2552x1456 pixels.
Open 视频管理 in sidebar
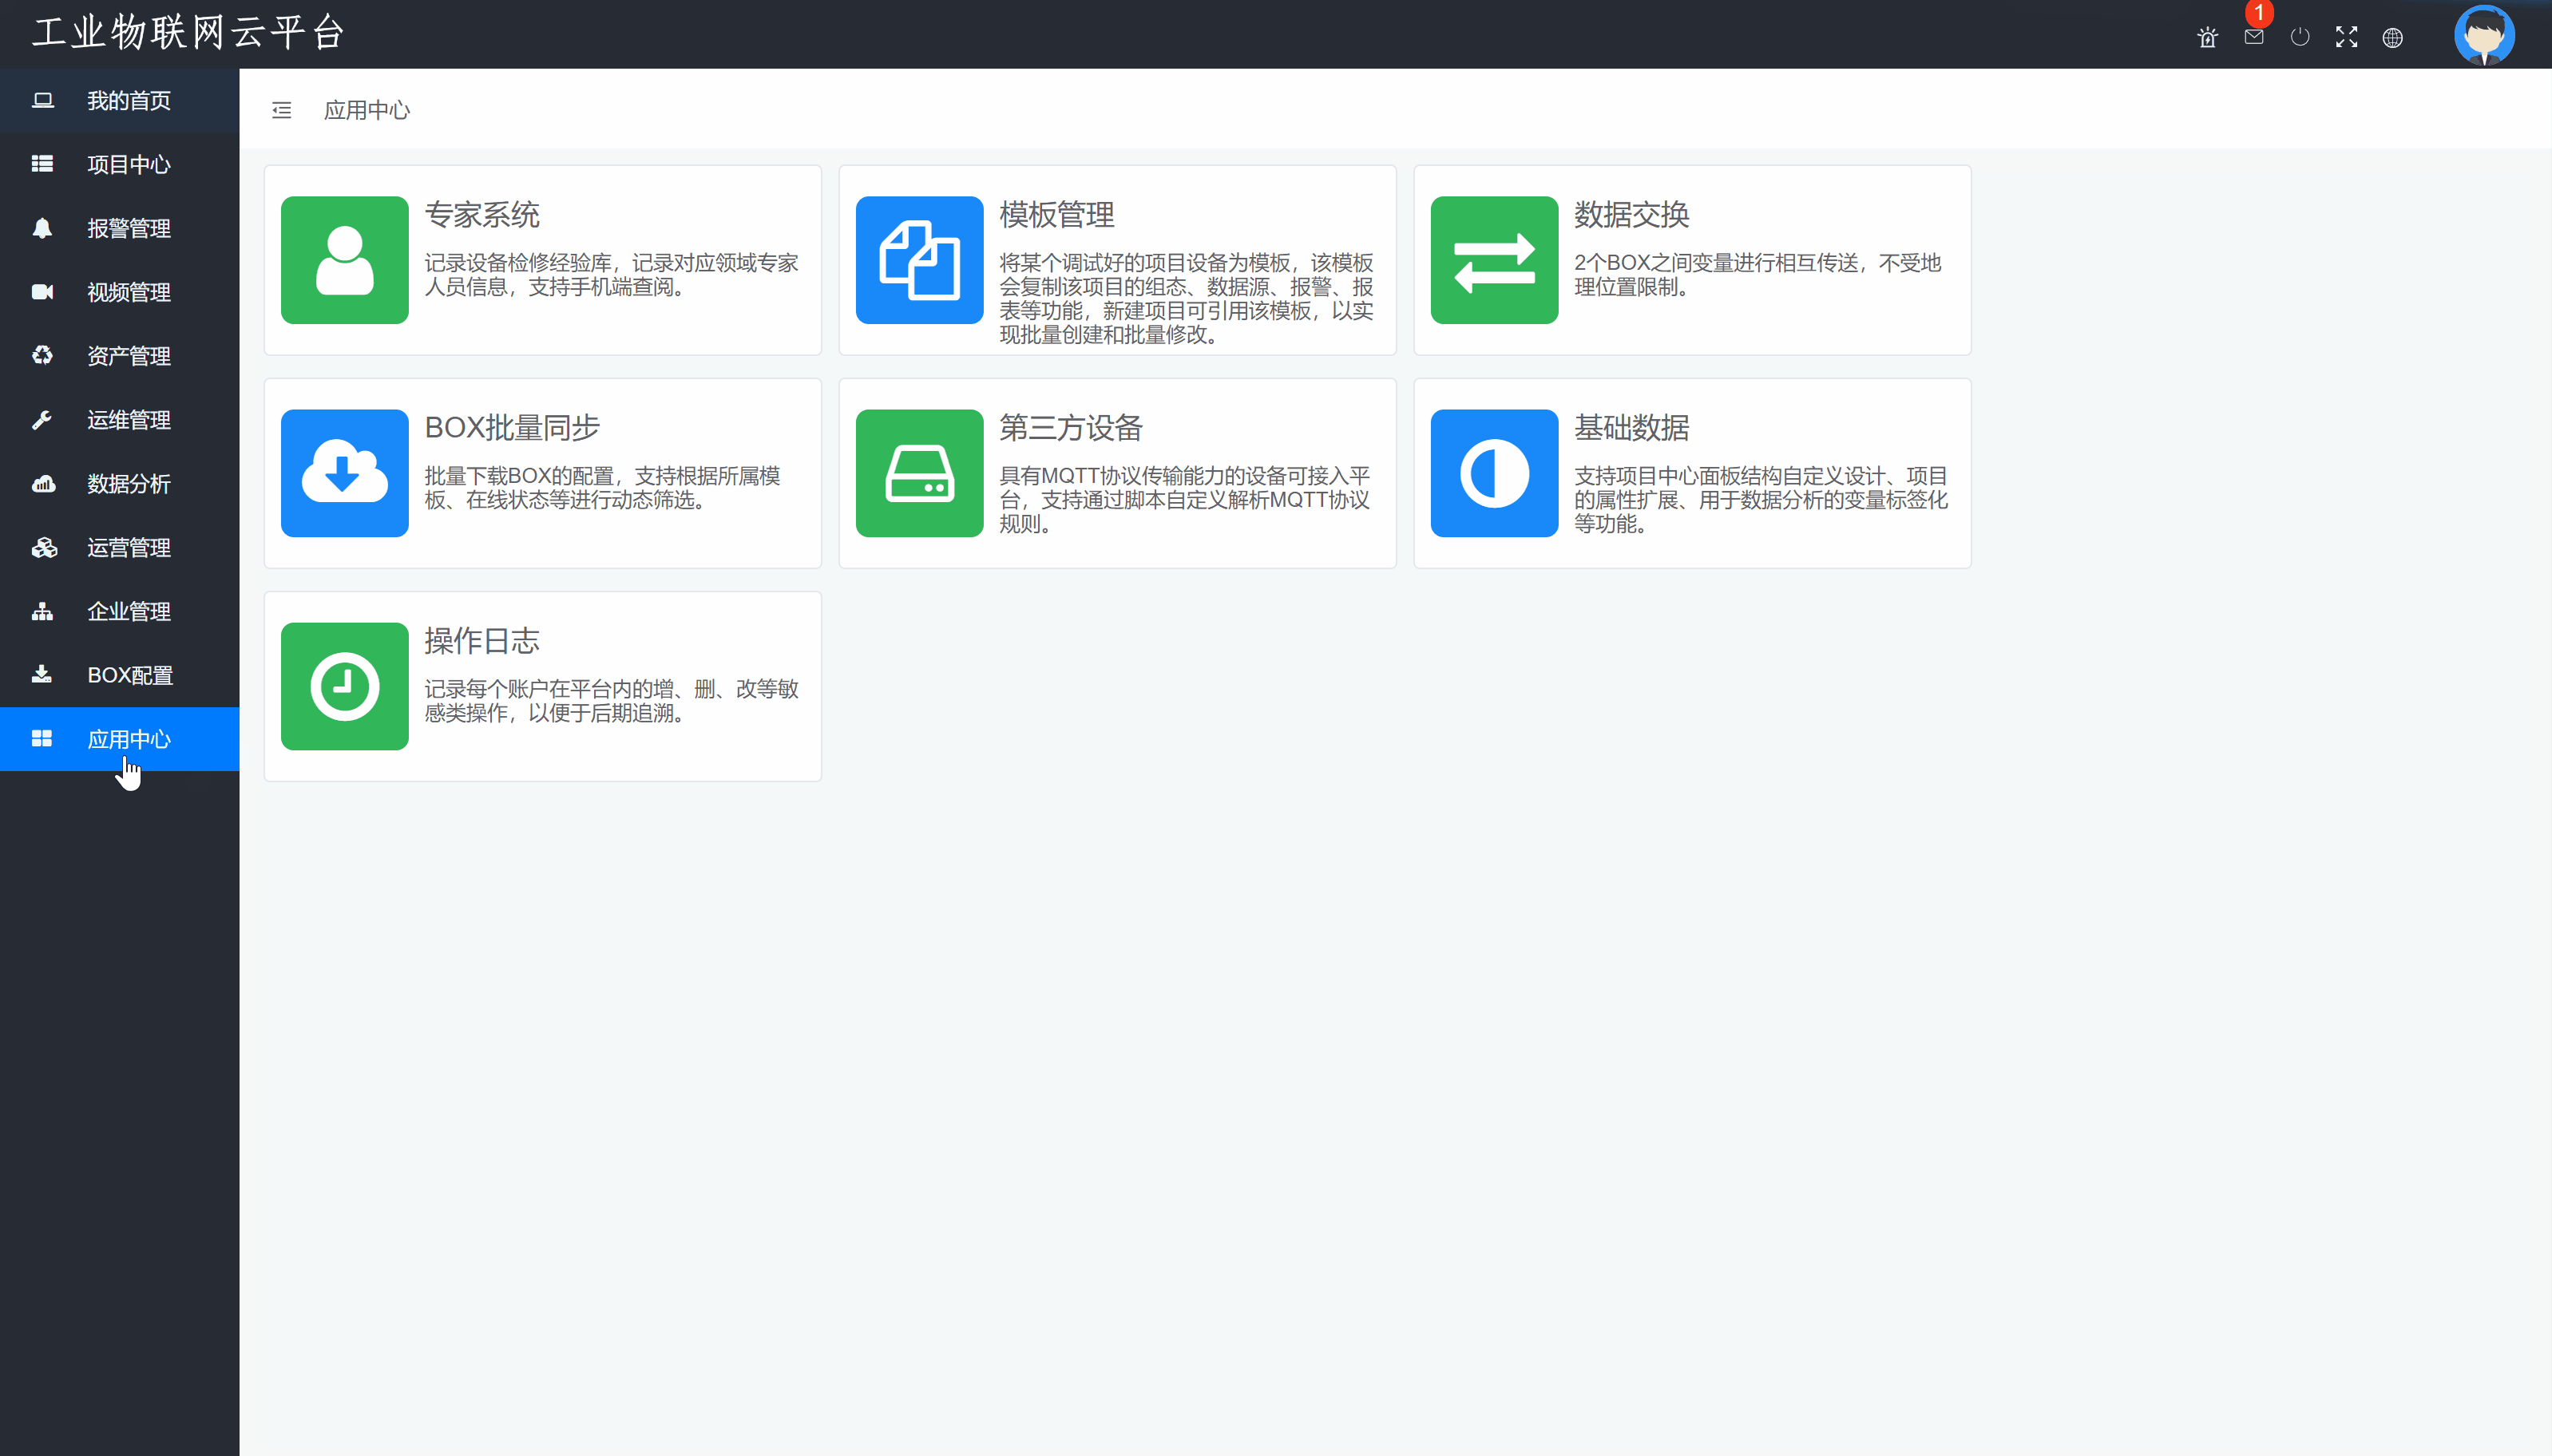click(120, 292)
